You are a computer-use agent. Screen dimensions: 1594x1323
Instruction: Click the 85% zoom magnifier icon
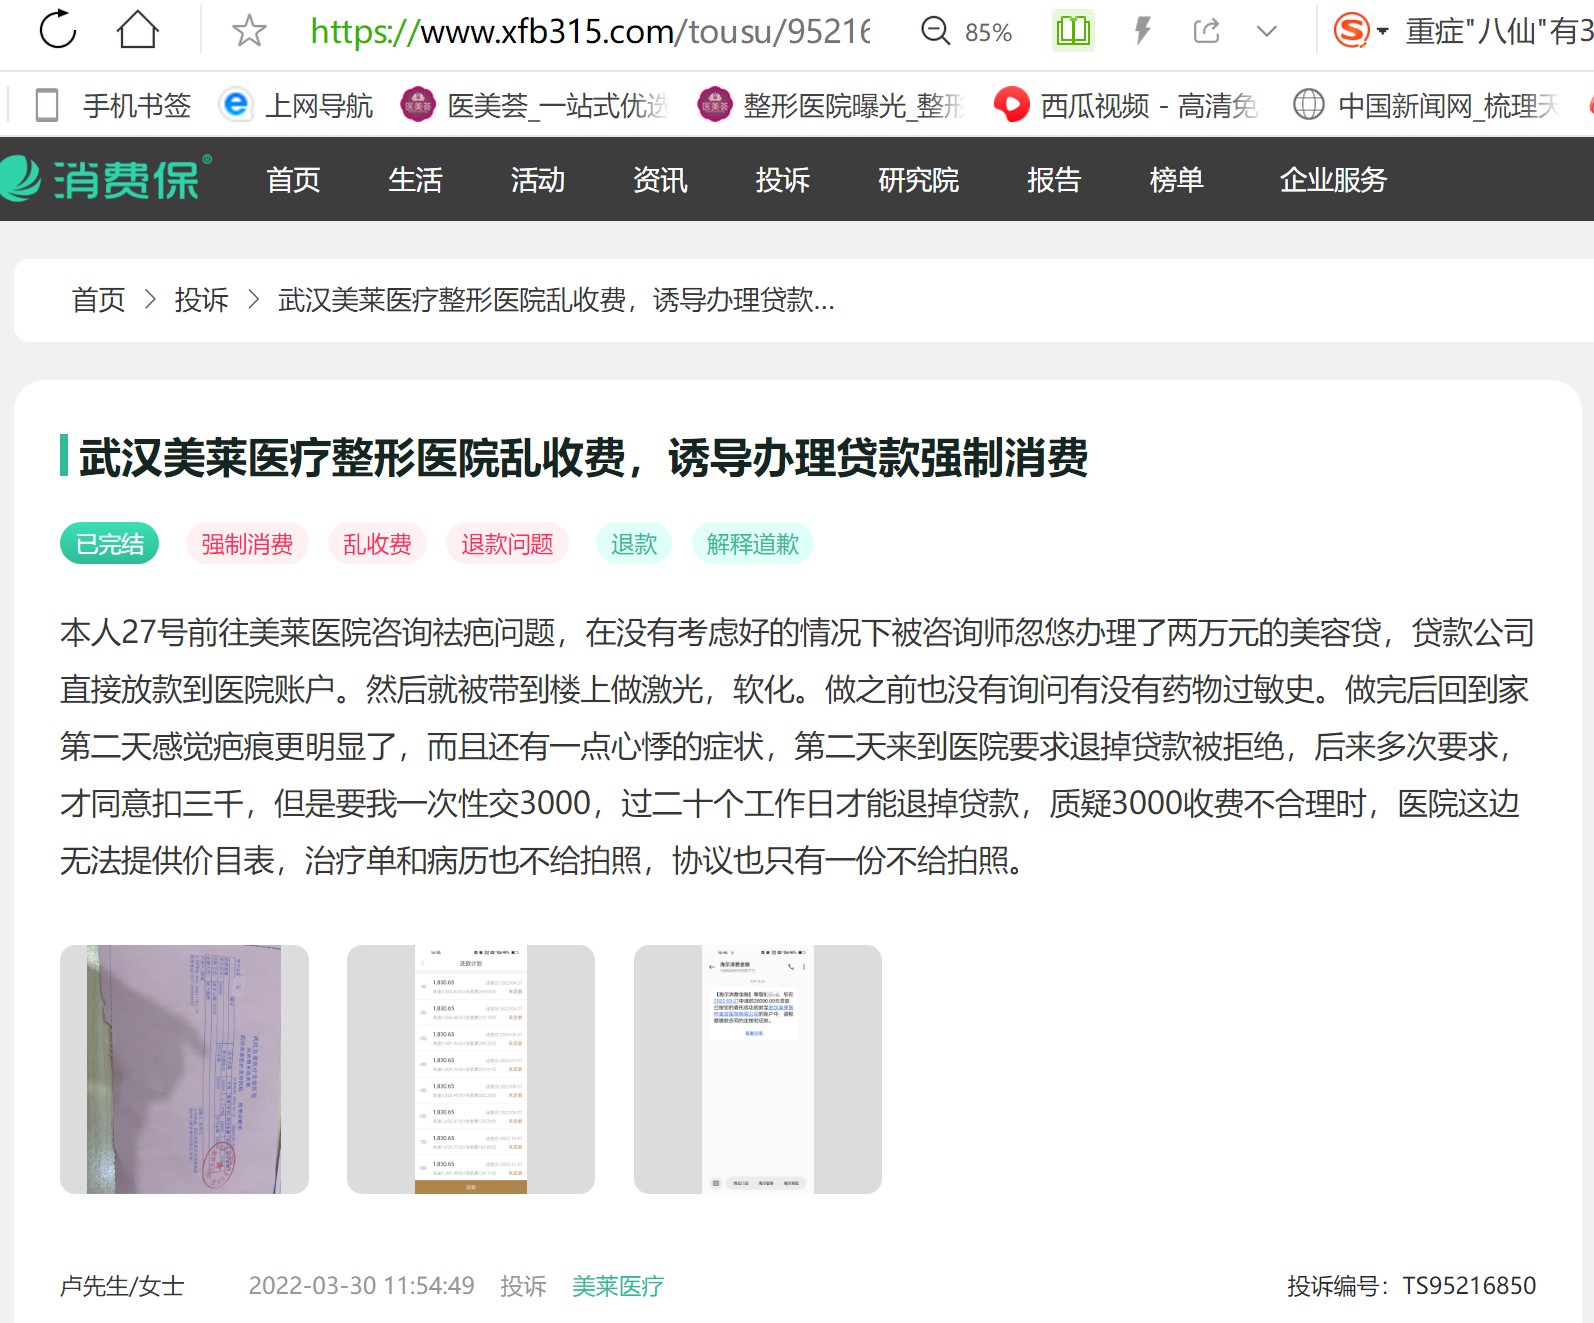(936, 31)
